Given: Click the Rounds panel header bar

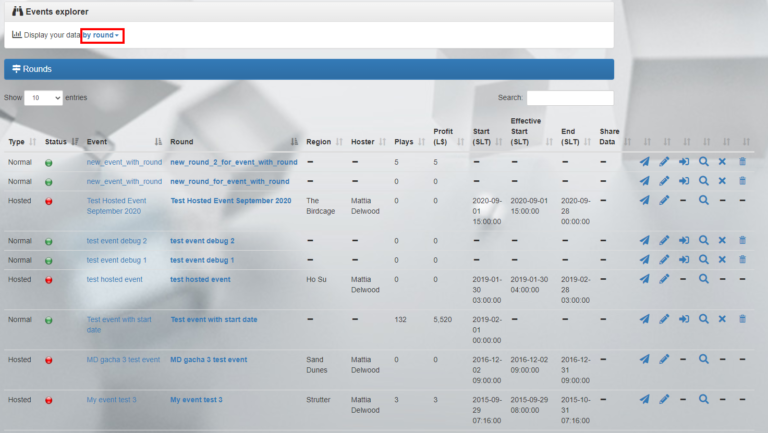Looking at the screenshot, I should pyautogui.click(x=308, y=69).
